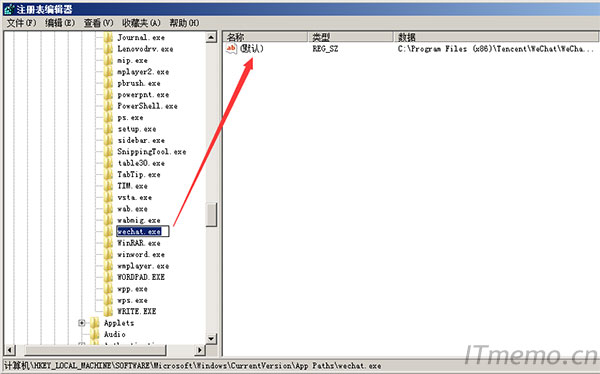Select the Journal.exe key
Viewport: 600px width, 374px height.
click(x=141, y=37)
